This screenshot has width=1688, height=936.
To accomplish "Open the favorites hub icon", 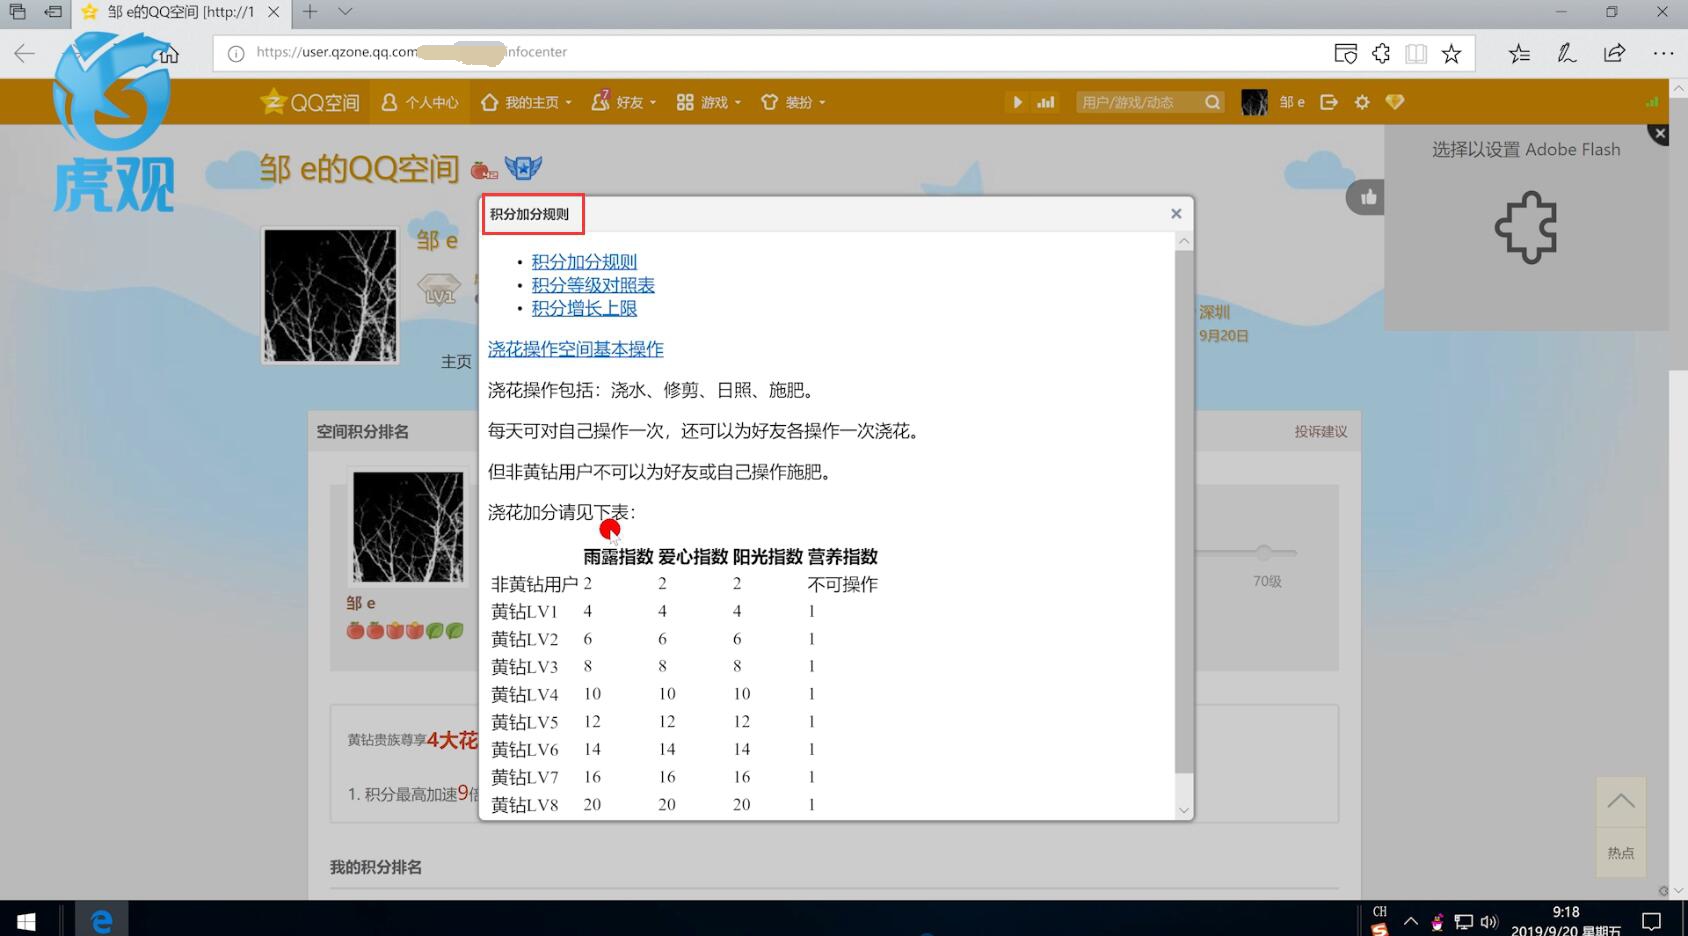I will coord(1519,53).
